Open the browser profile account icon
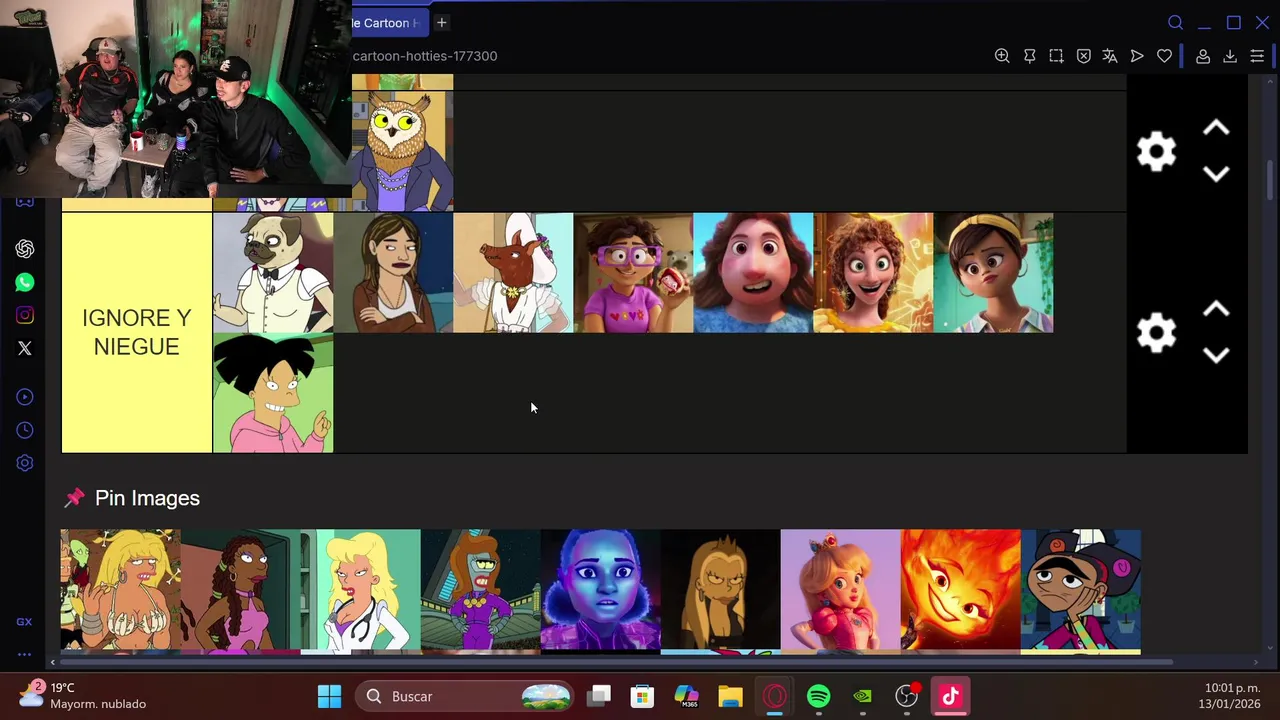The width and height of the screenshot is (1280, 720). (x=1203, y=56)
